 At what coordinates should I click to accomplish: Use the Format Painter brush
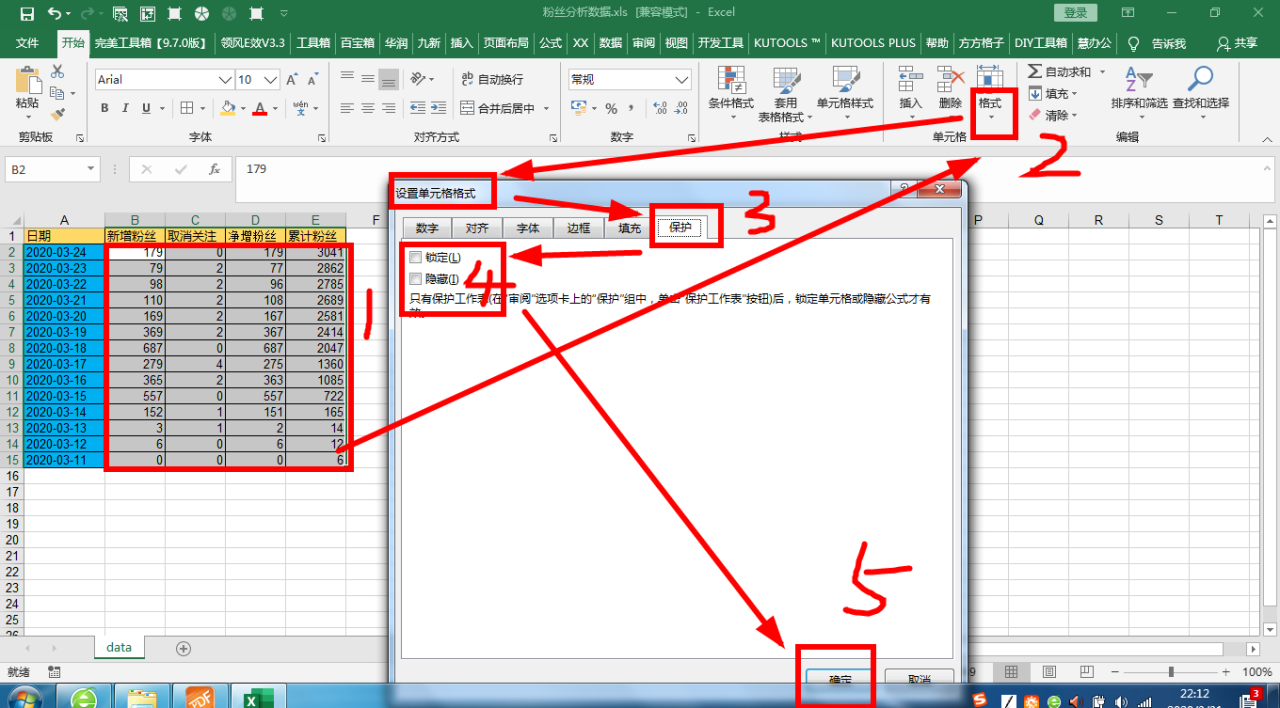click(58, 115)
